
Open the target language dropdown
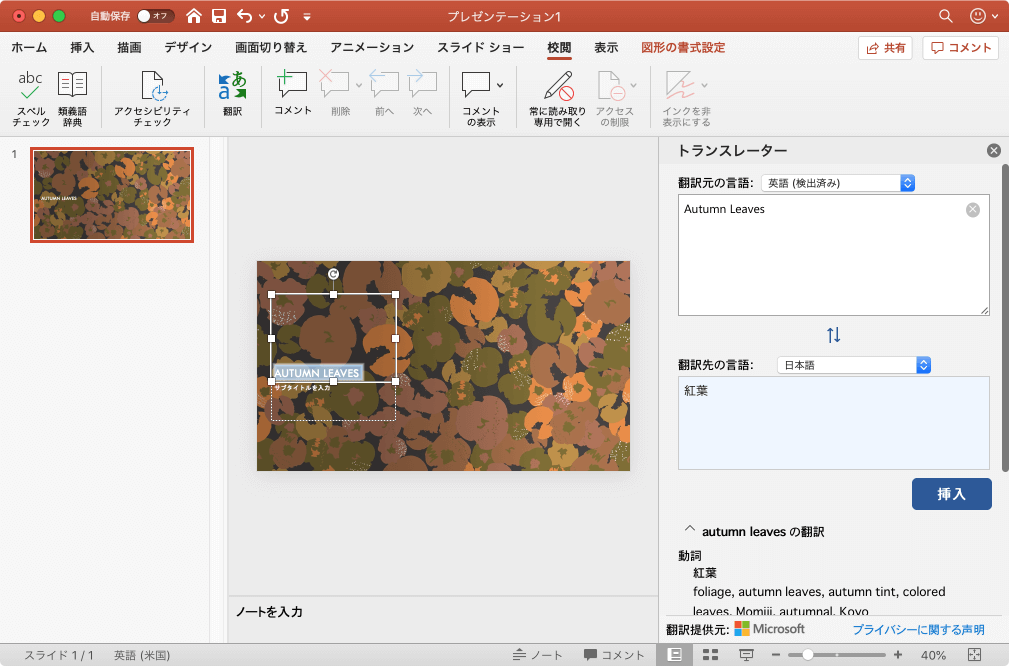(854, 365)
